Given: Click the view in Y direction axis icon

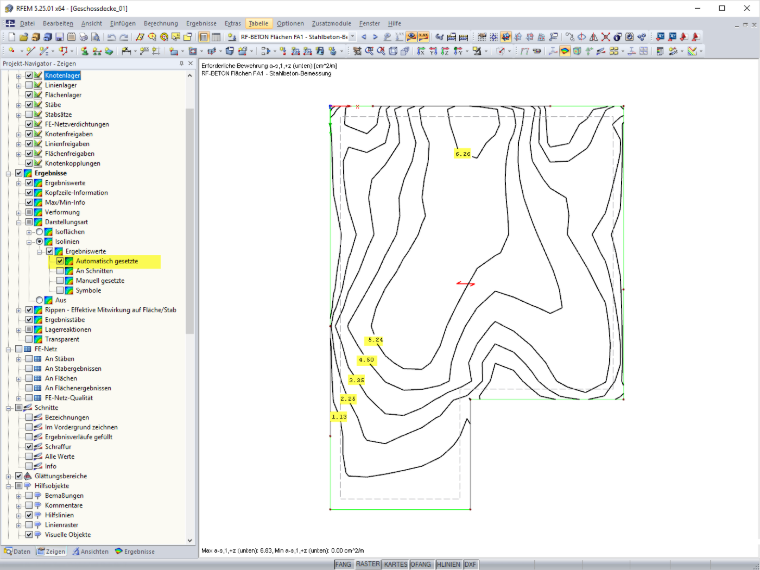Looking at the screenshot, I should [x=433, y=51].
